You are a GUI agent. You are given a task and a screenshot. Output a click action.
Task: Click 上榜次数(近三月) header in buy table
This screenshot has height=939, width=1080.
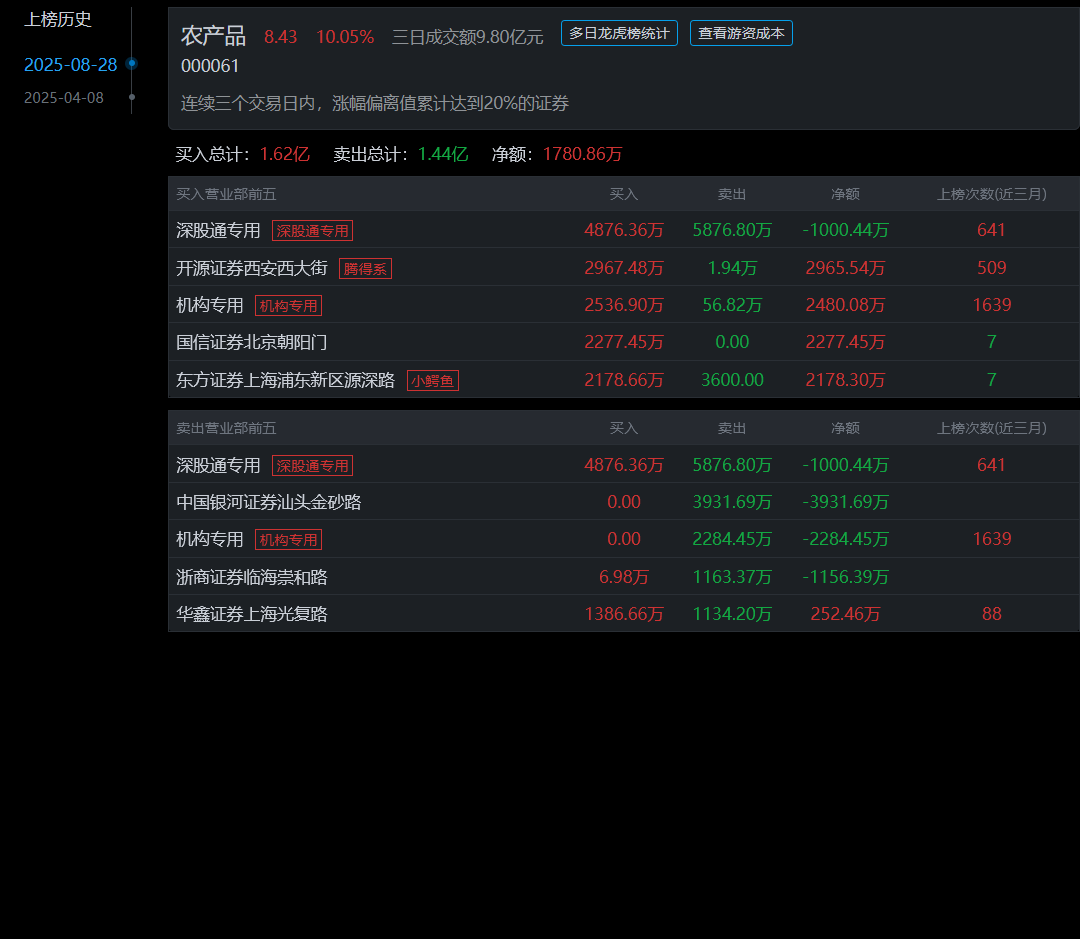[991, 194]
